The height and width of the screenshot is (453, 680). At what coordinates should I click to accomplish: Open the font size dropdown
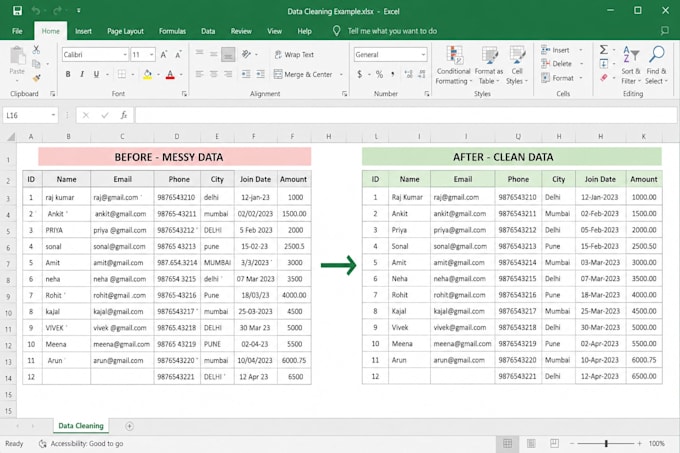[151, 55]
